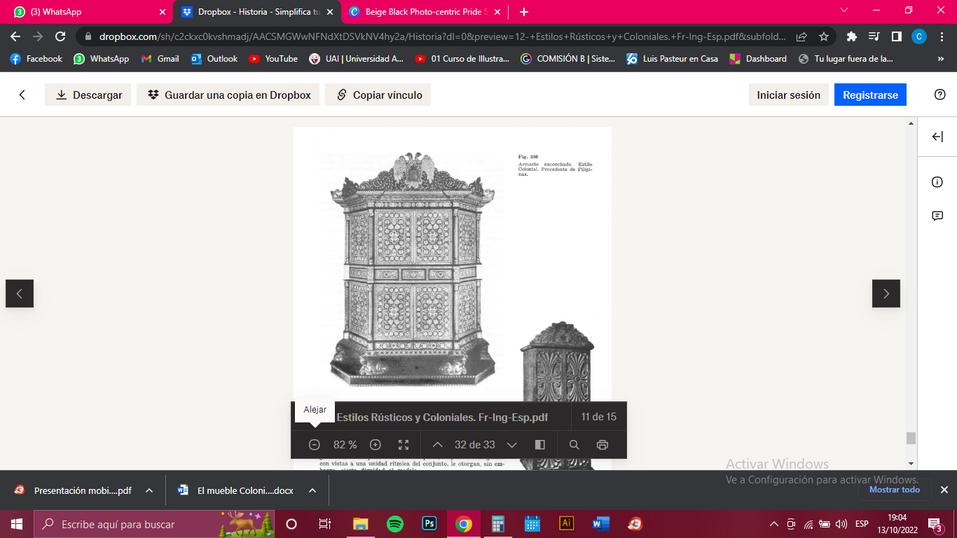The image size is (957, 538).
Task: Click the 82 % zoom value
Action: point(345,445)
